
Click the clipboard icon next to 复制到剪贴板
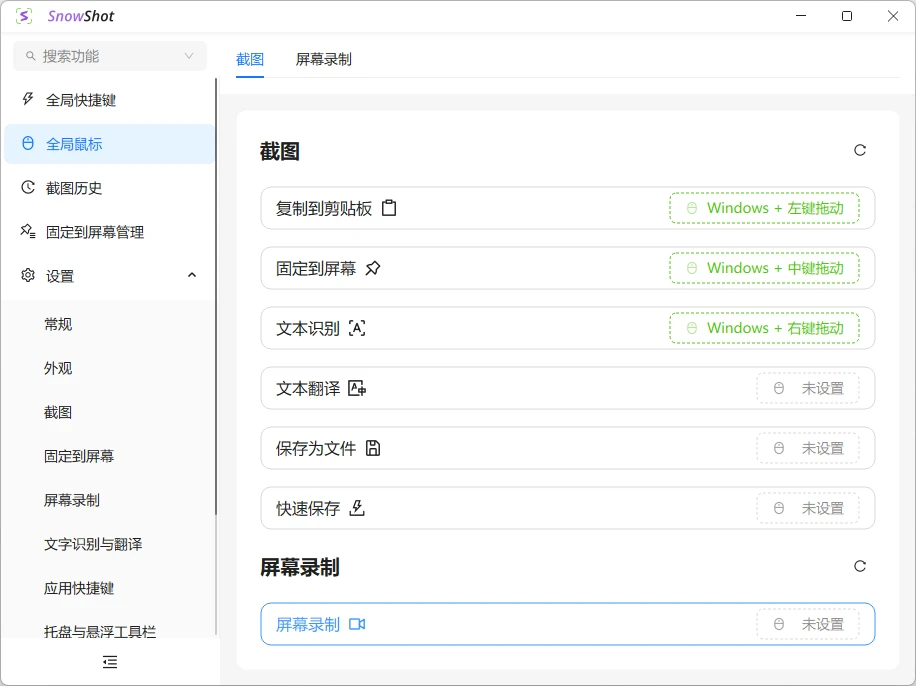pyautogui.click(x=389, y=208)
